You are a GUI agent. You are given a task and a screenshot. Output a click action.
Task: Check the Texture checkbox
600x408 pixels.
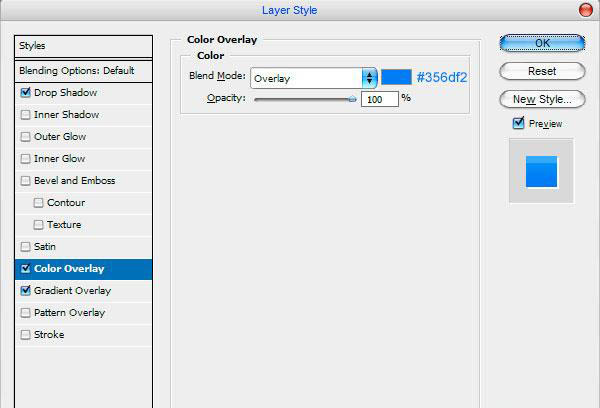38,225
